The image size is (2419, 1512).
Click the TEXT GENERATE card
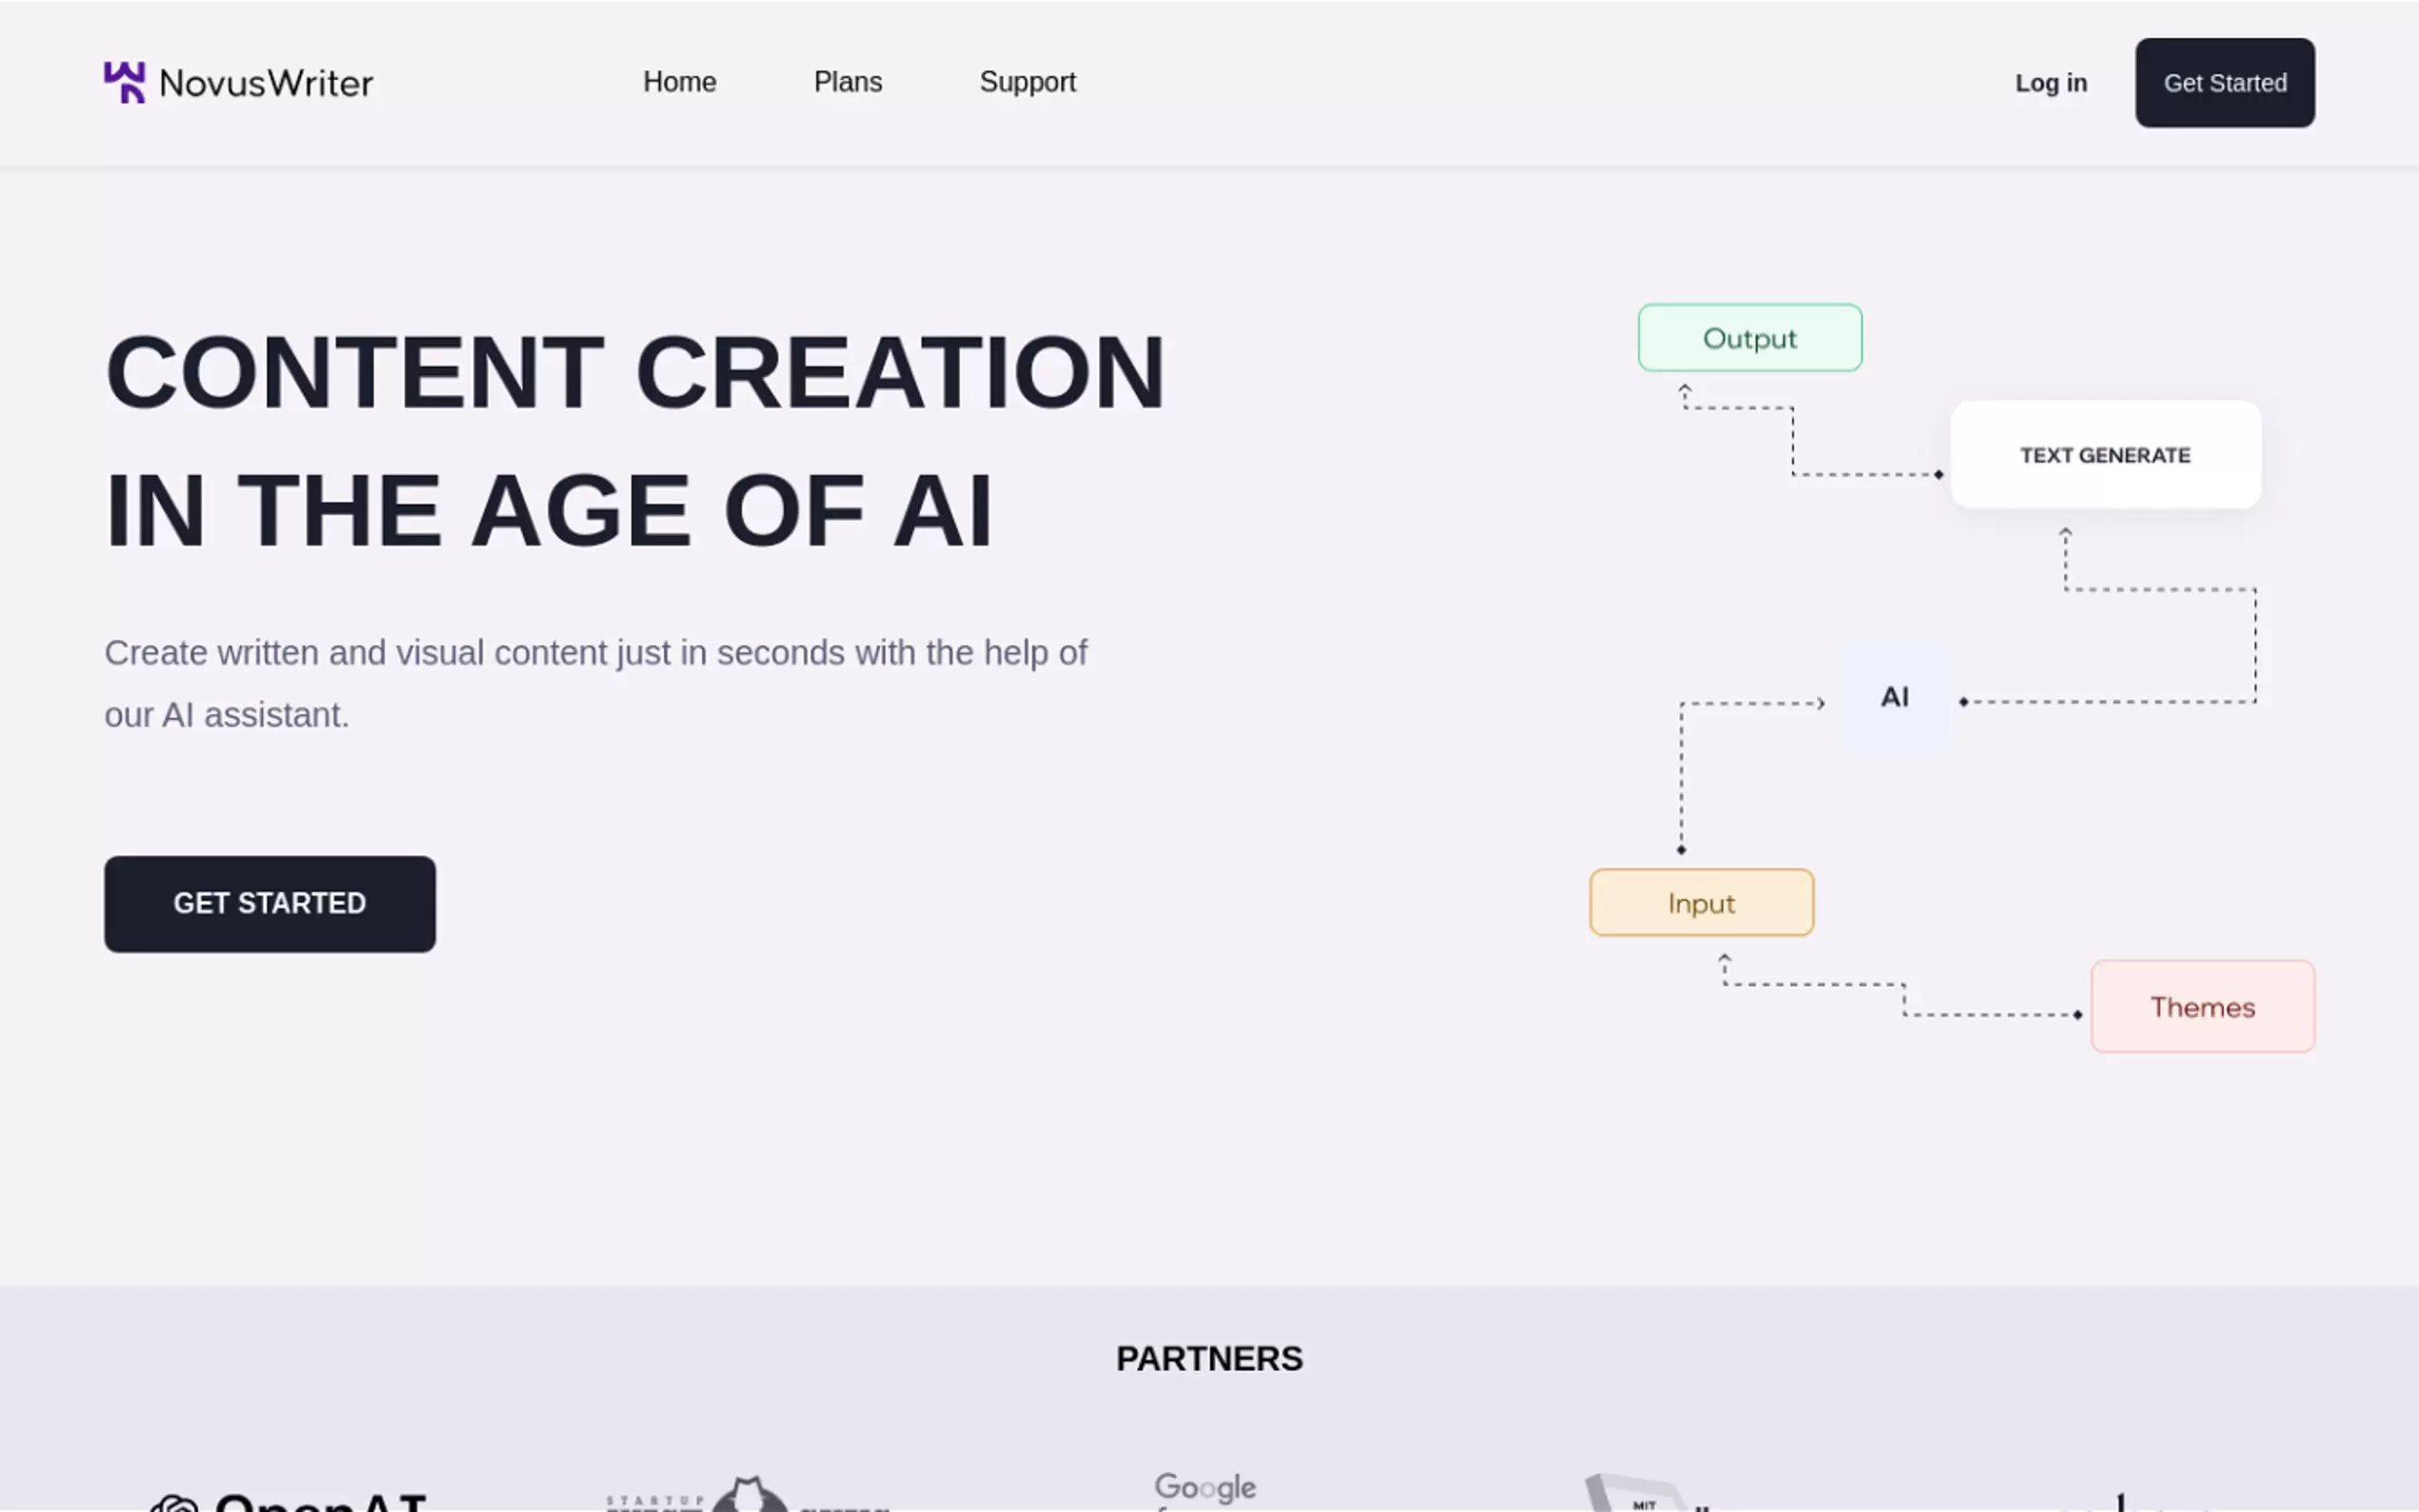click(x=2105, y=455)
